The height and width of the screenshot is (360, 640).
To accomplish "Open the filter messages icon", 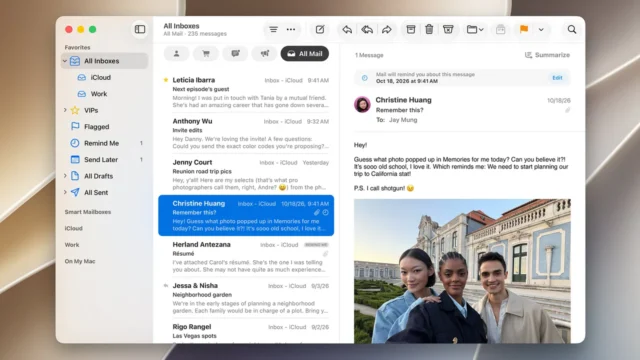I will tap(273, 29).
